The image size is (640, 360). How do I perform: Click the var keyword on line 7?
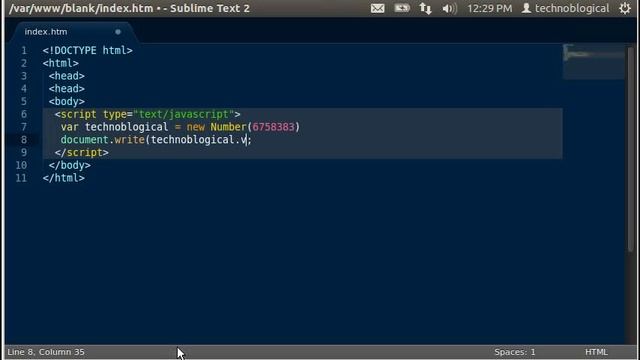tap(69, 127)
